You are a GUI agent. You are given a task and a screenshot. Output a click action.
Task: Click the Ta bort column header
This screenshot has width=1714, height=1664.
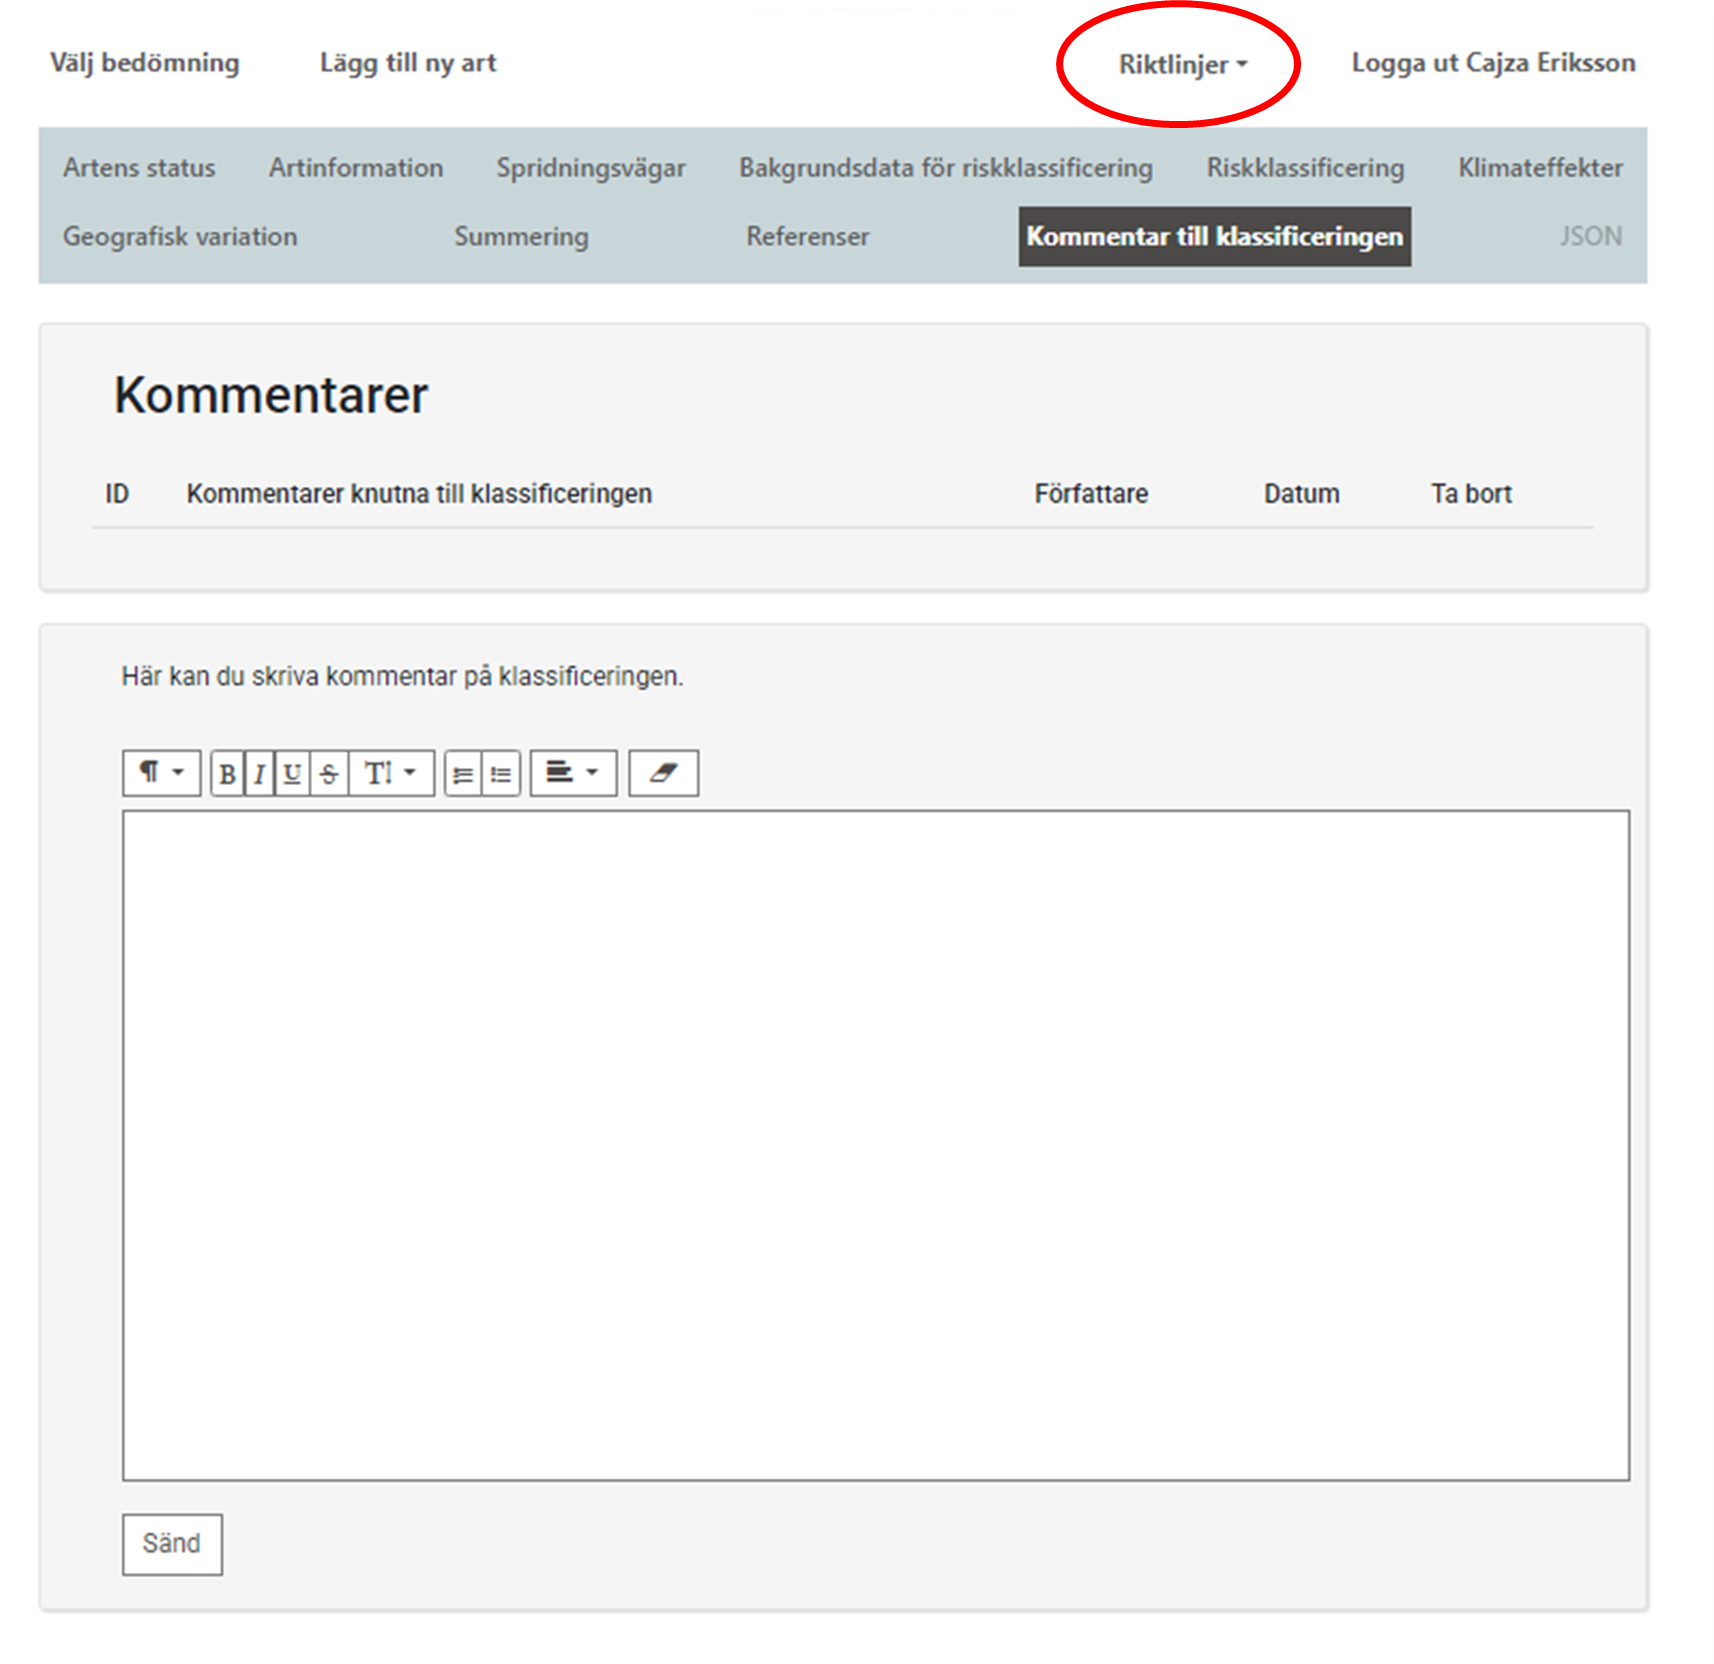[x=1471, y=494]
